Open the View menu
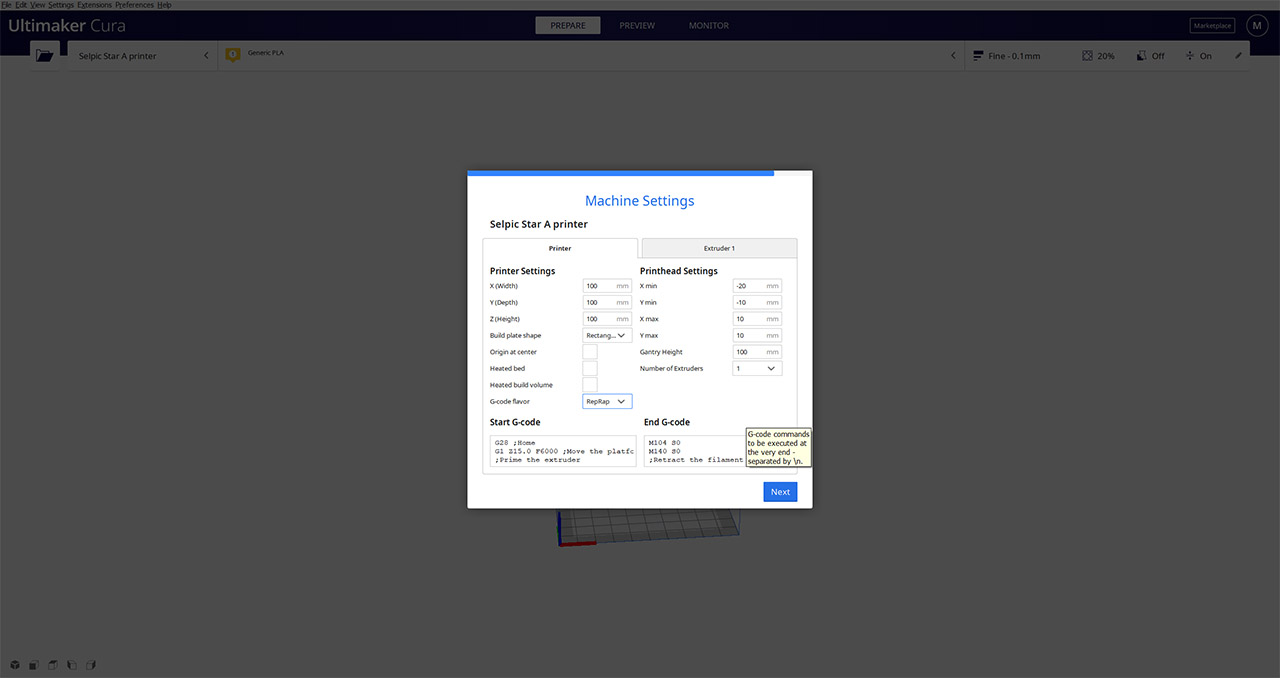The width and height of the screenshot is (1280, 678). (x=38, y=5)
